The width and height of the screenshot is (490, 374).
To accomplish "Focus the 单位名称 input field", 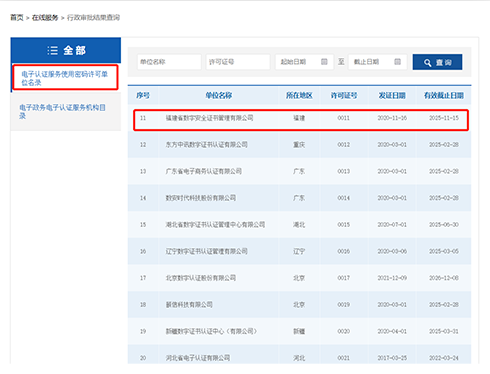I will (x=169, y=62).
